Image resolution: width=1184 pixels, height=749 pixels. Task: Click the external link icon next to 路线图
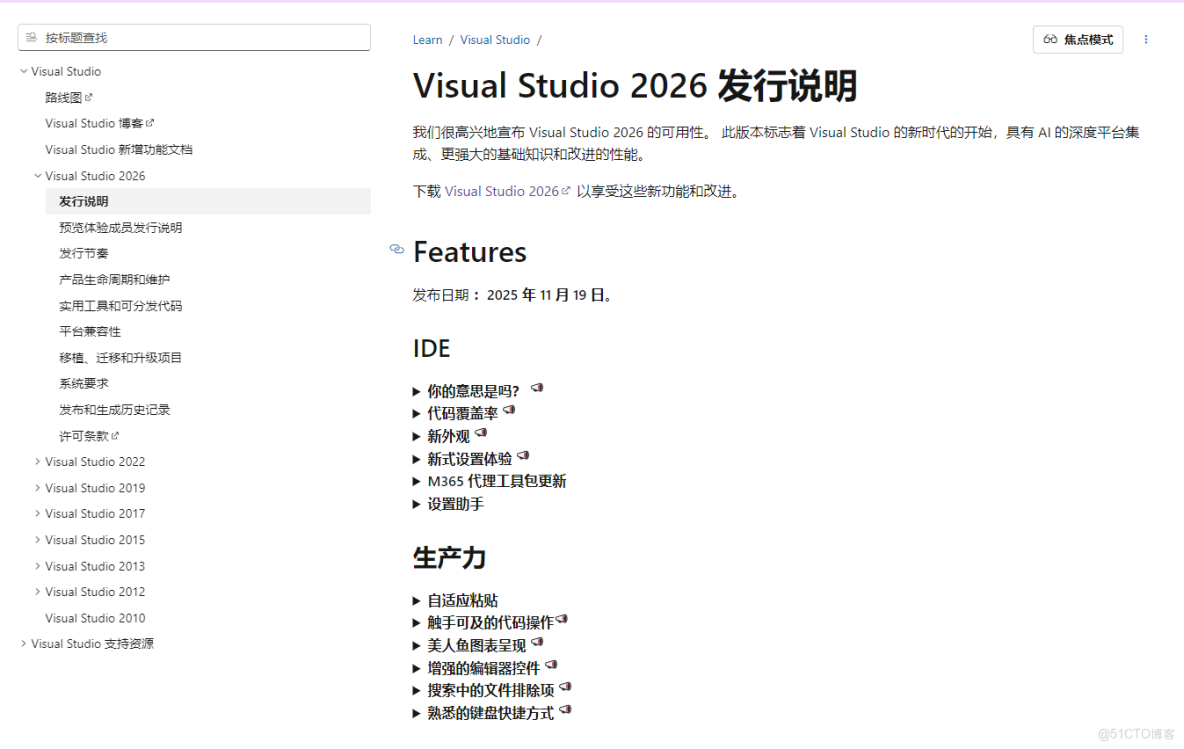pyautogui.click(x=88, y=96)
